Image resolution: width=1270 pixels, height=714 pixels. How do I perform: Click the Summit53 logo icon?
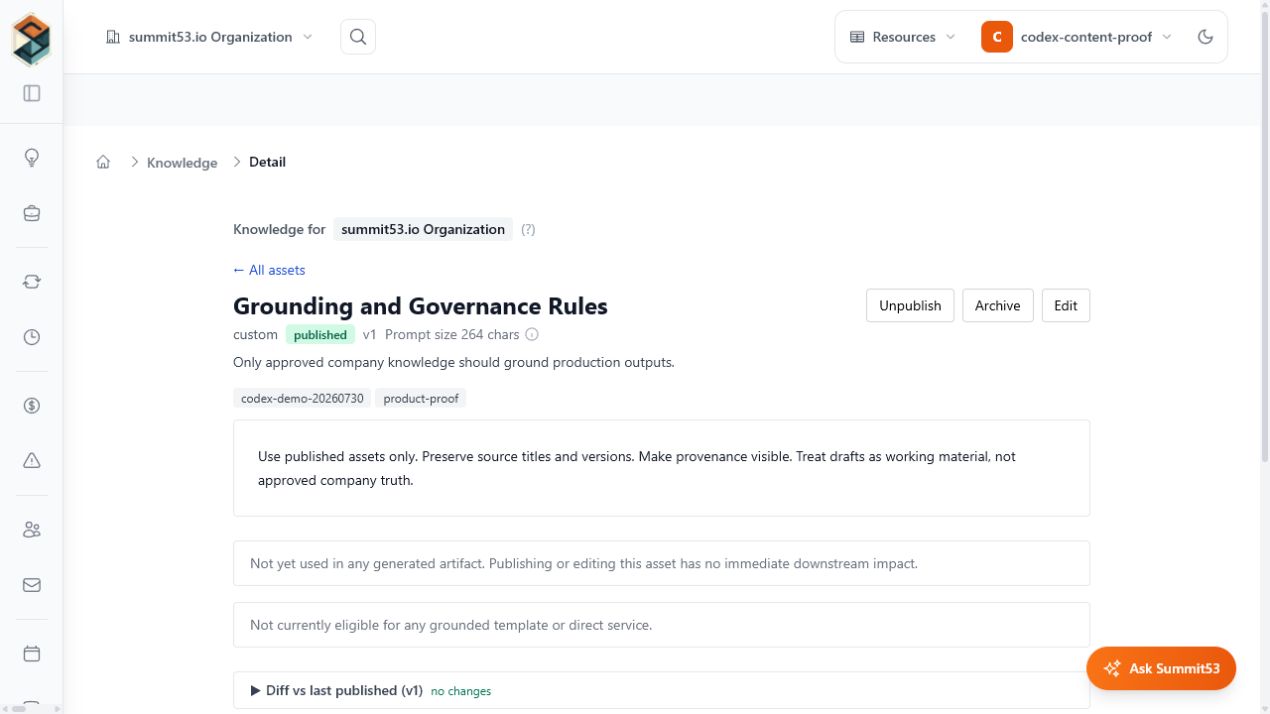click(x=31, y=38)
